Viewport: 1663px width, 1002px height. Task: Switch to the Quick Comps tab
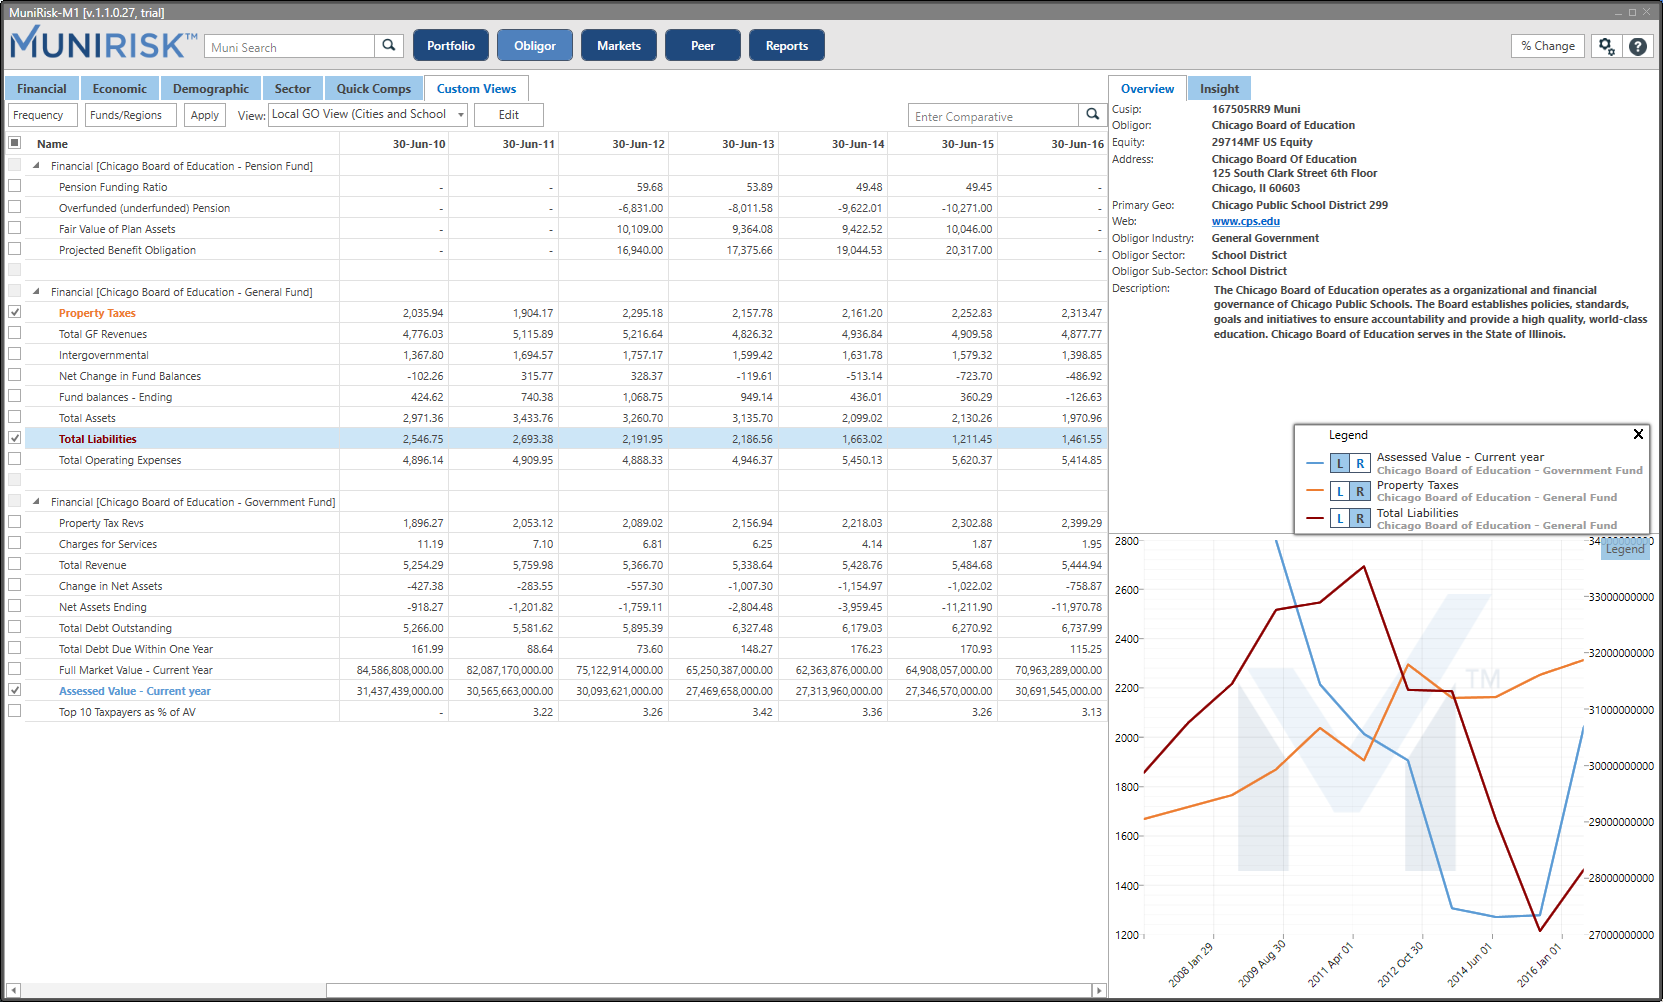(x=374, y=89)
